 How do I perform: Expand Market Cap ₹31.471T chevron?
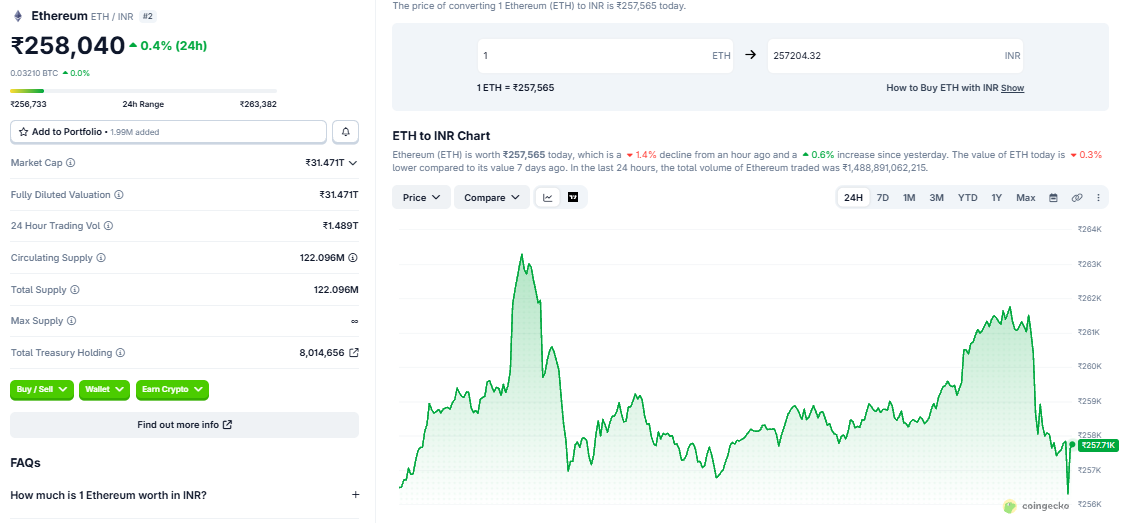coord(353,163)
